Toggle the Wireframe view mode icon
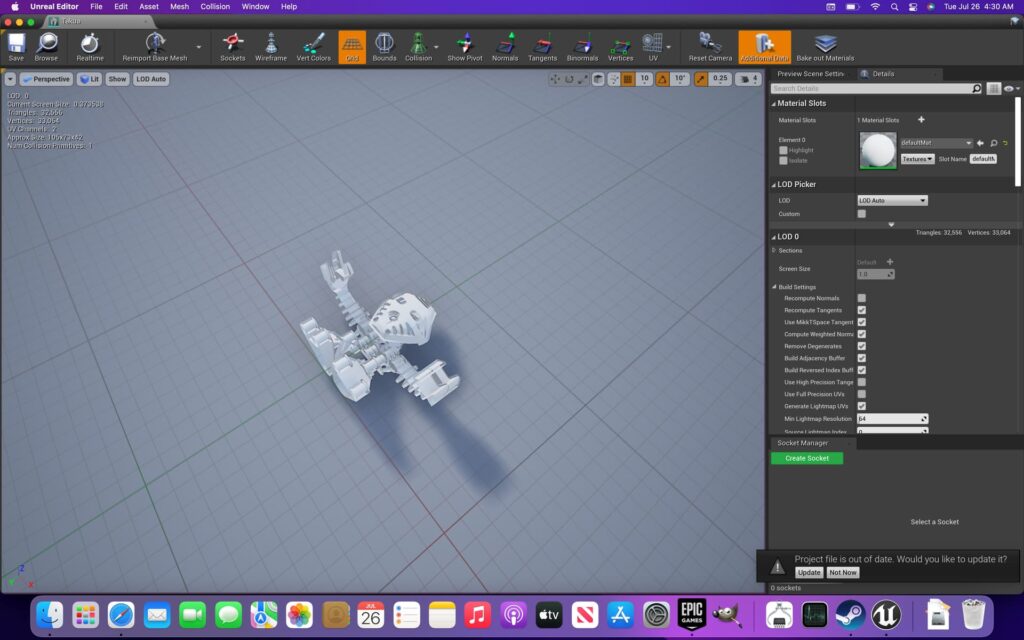 (x=270, y=45)
